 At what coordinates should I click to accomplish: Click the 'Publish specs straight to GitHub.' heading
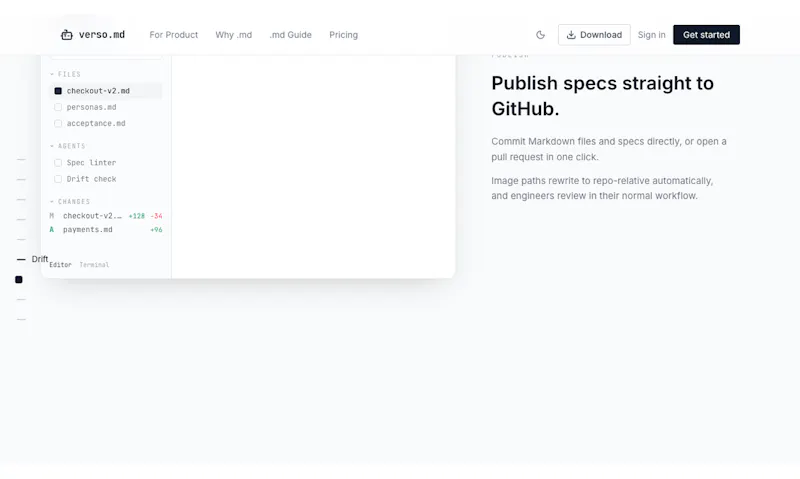click(x=603, y=96)
